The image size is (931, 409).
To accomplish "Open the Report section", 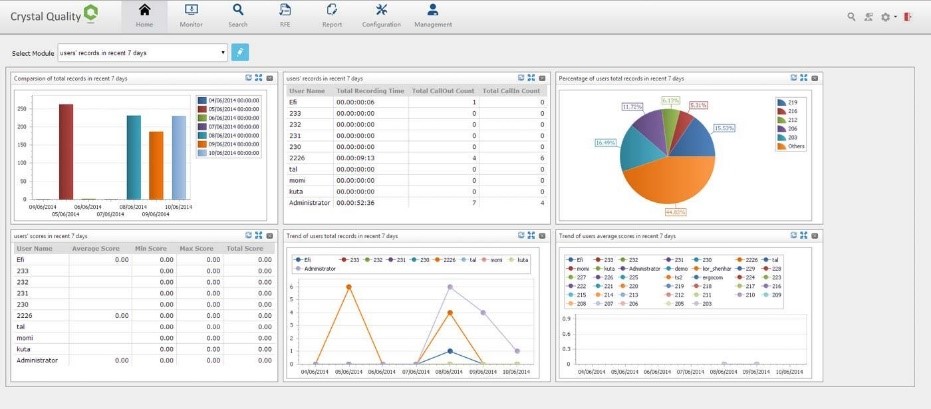I will (331, 15).
